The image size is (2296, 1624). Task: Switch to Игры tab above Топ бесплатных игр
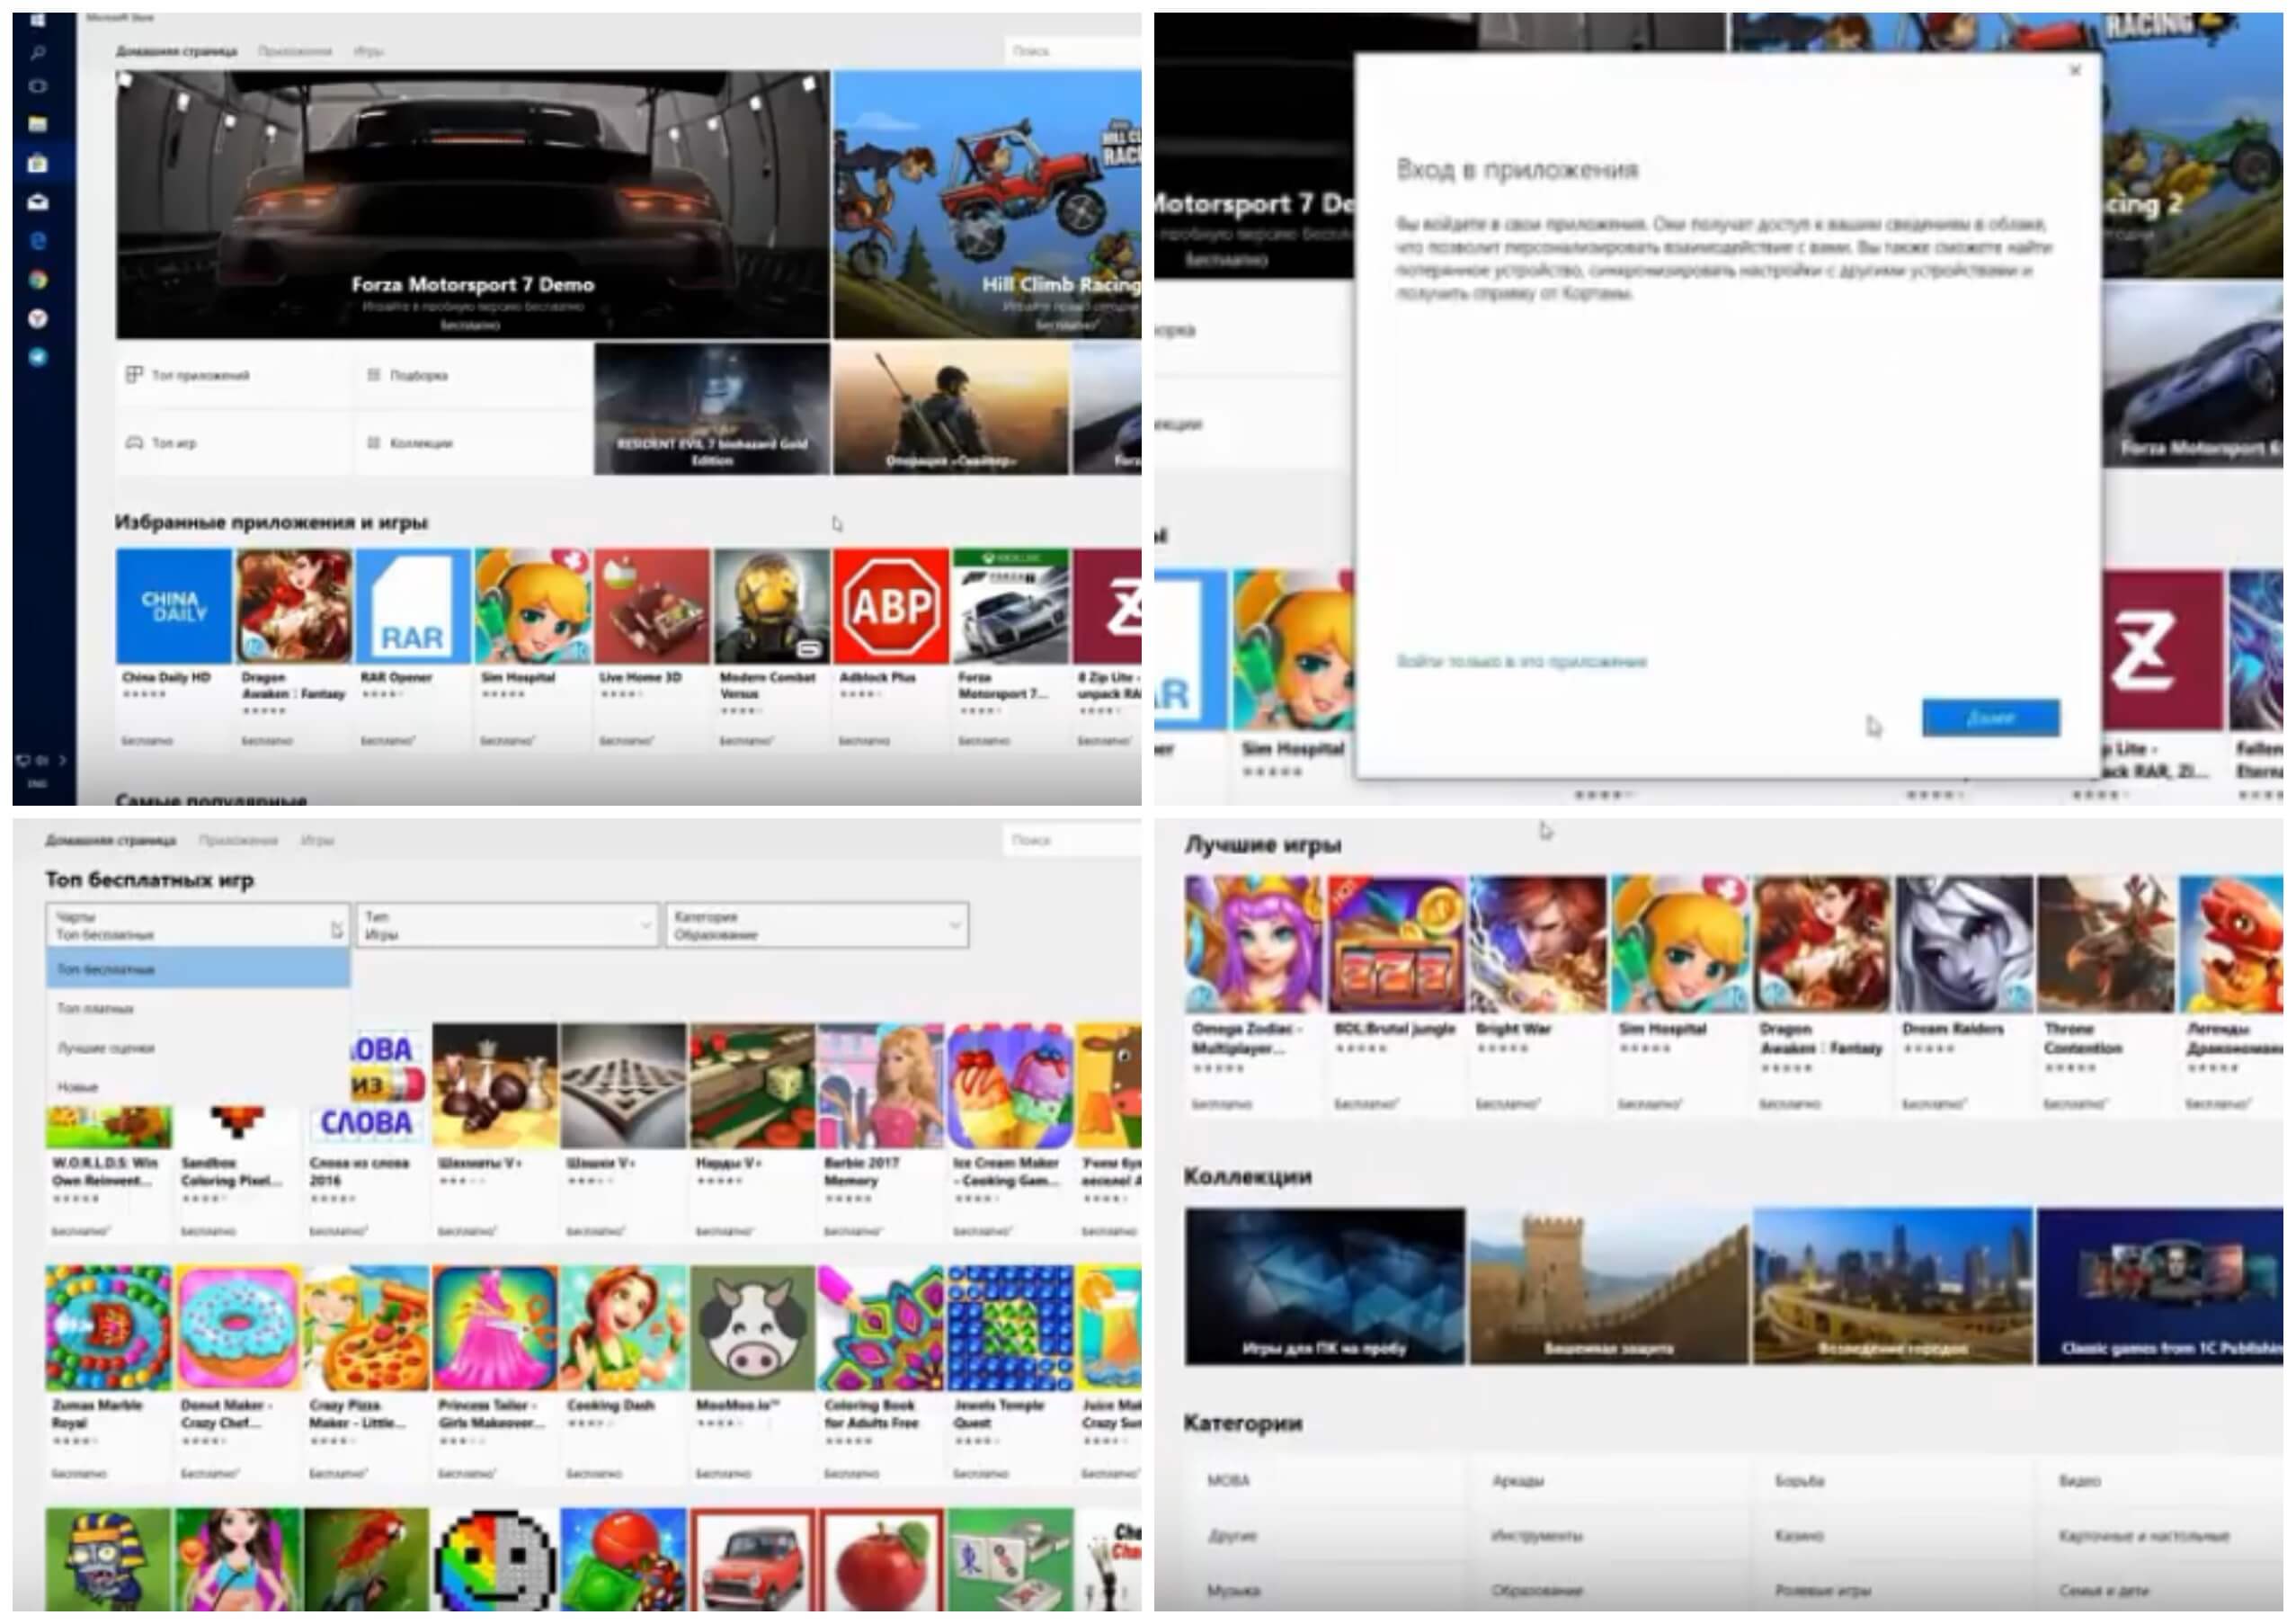tap(317, 840)
